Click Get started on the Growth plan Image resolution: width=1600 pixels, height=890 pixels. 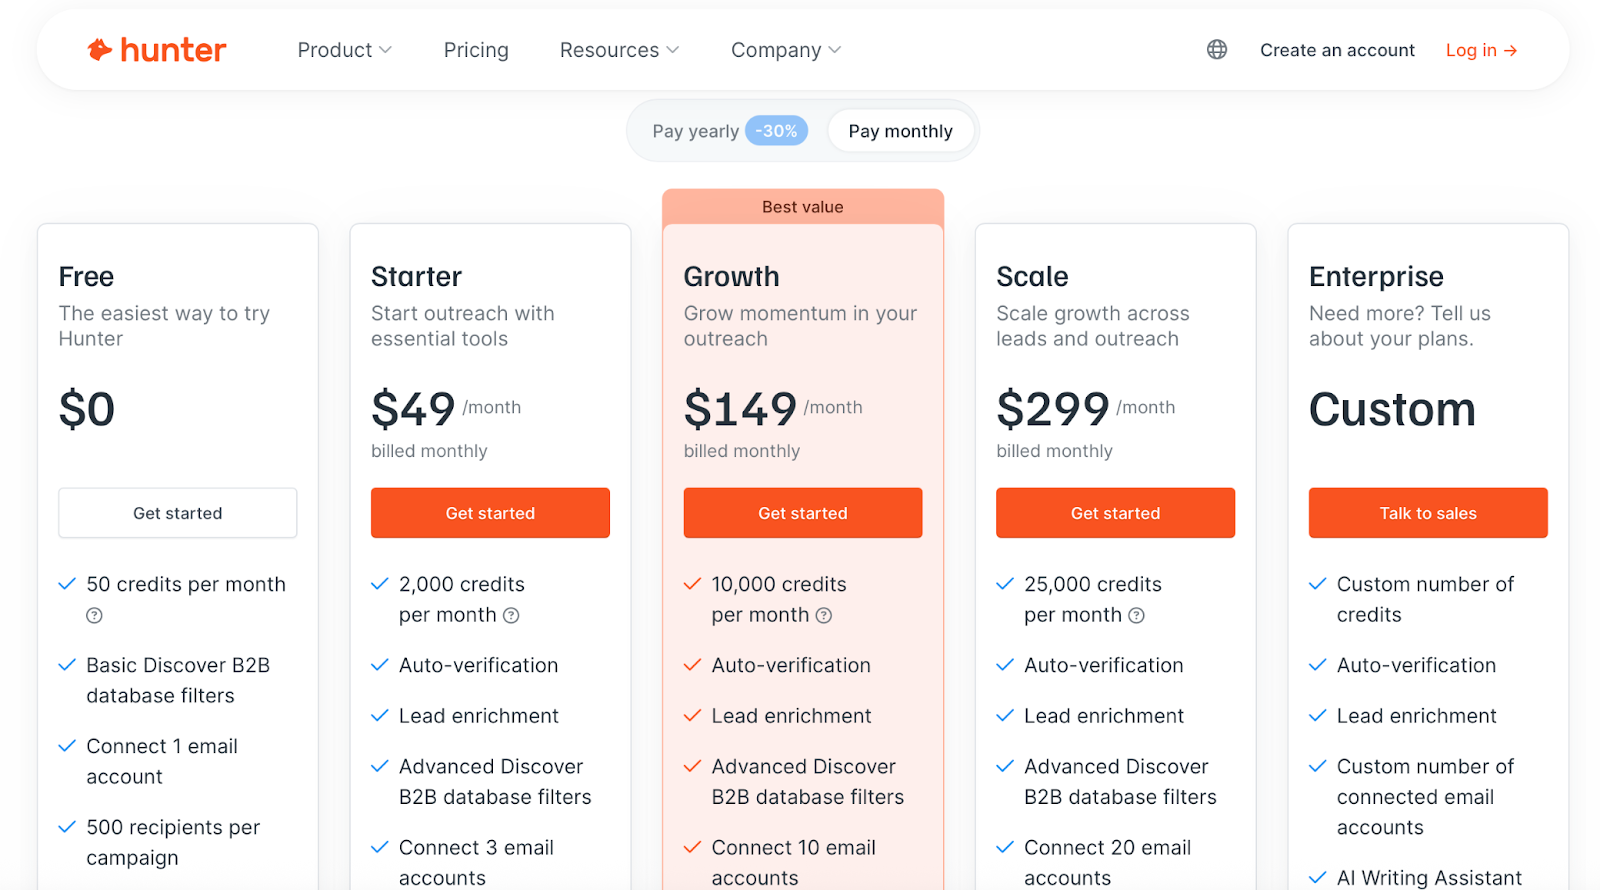tap(802, 512)
